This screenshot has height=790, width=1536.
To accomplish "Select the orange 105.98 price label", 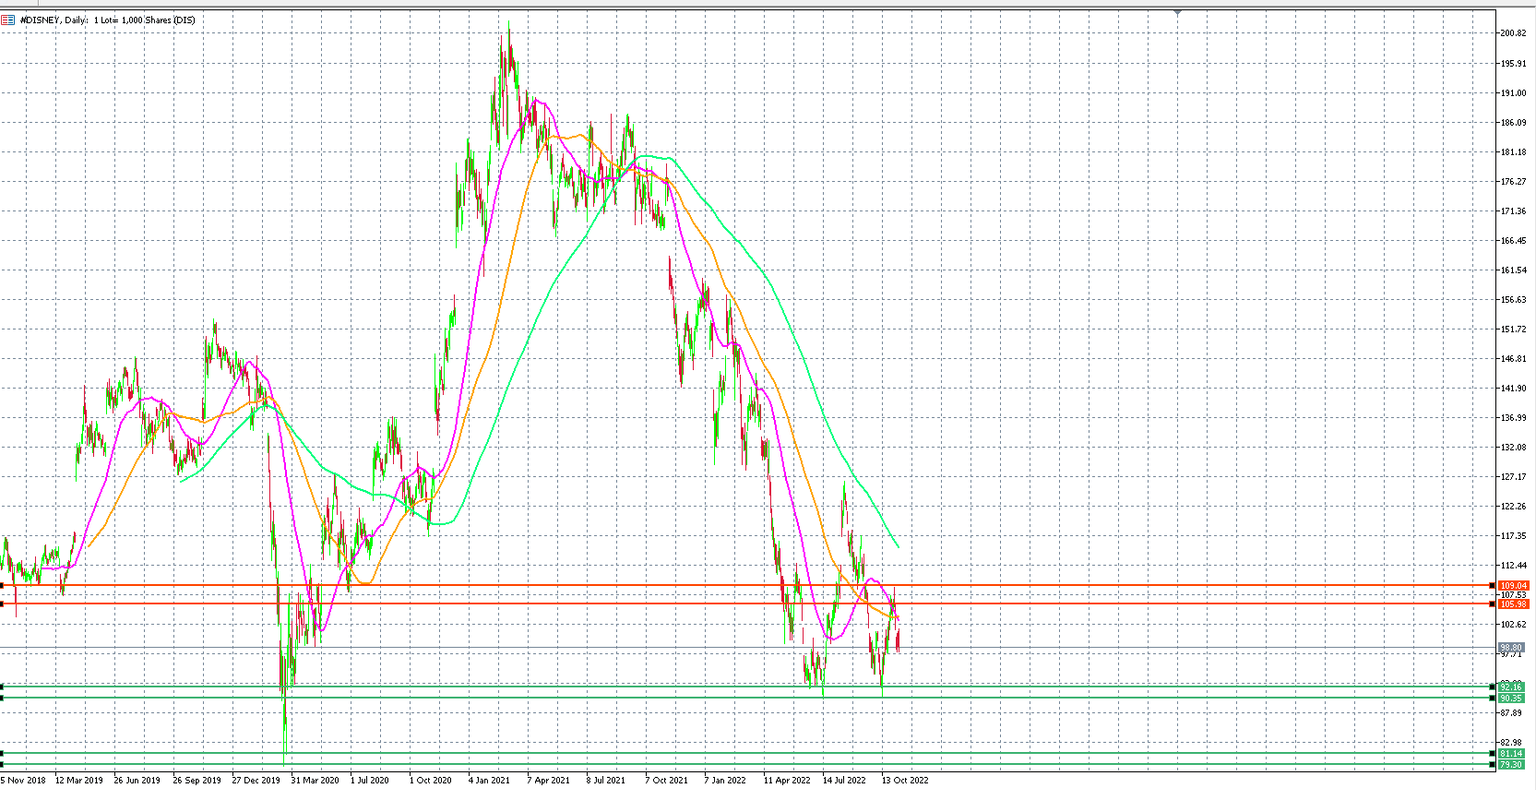I will 1513,604.
